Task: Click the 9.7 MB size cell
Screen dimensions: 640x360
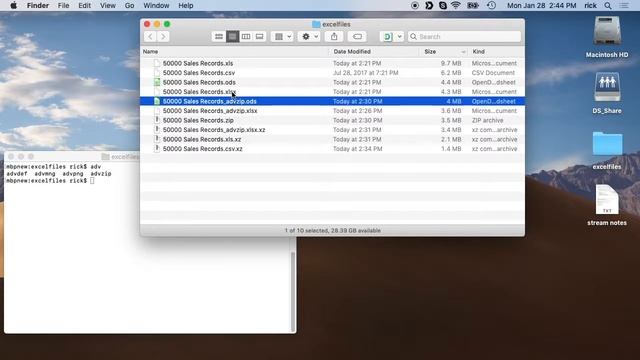Action: click(x=451, y=63)
